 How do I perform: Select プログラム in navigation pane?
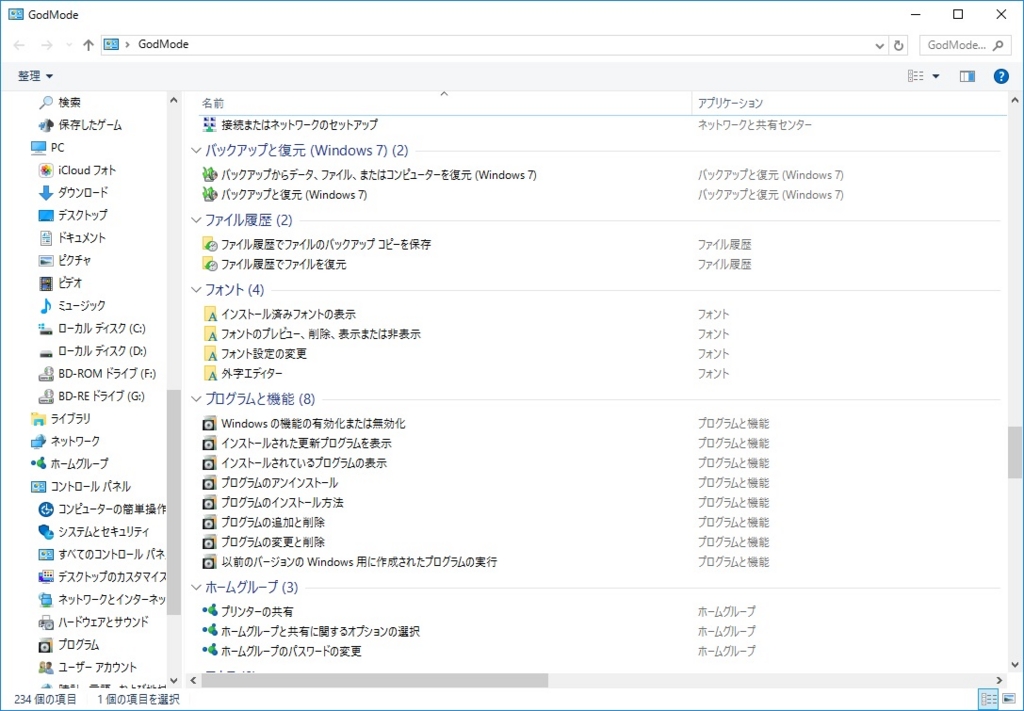point(78,645)
